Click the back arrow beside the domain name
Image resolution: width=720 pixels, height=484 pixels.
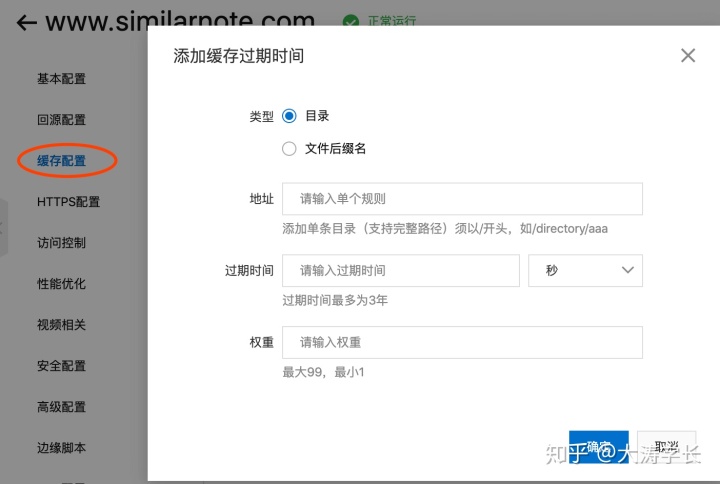tap(26, 22)
